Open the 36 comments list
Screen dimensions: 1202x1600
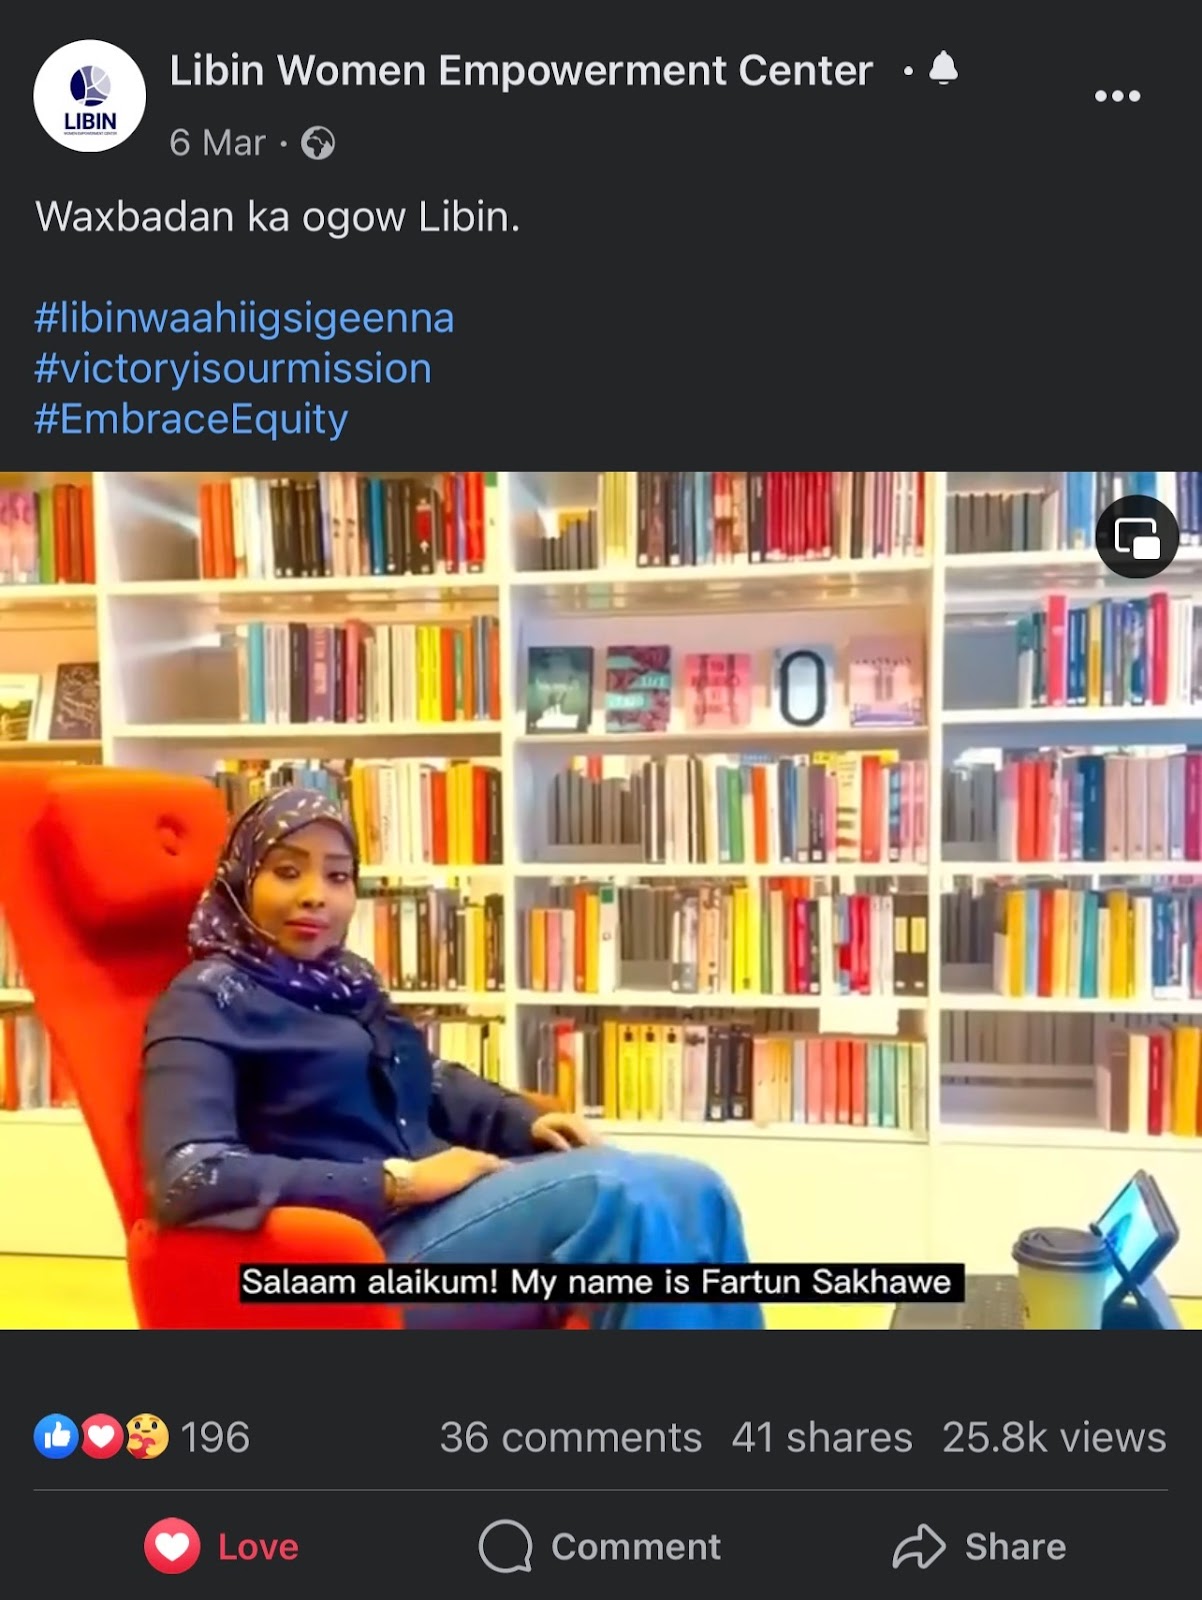pyautogui.click(x=571, y=1437)
